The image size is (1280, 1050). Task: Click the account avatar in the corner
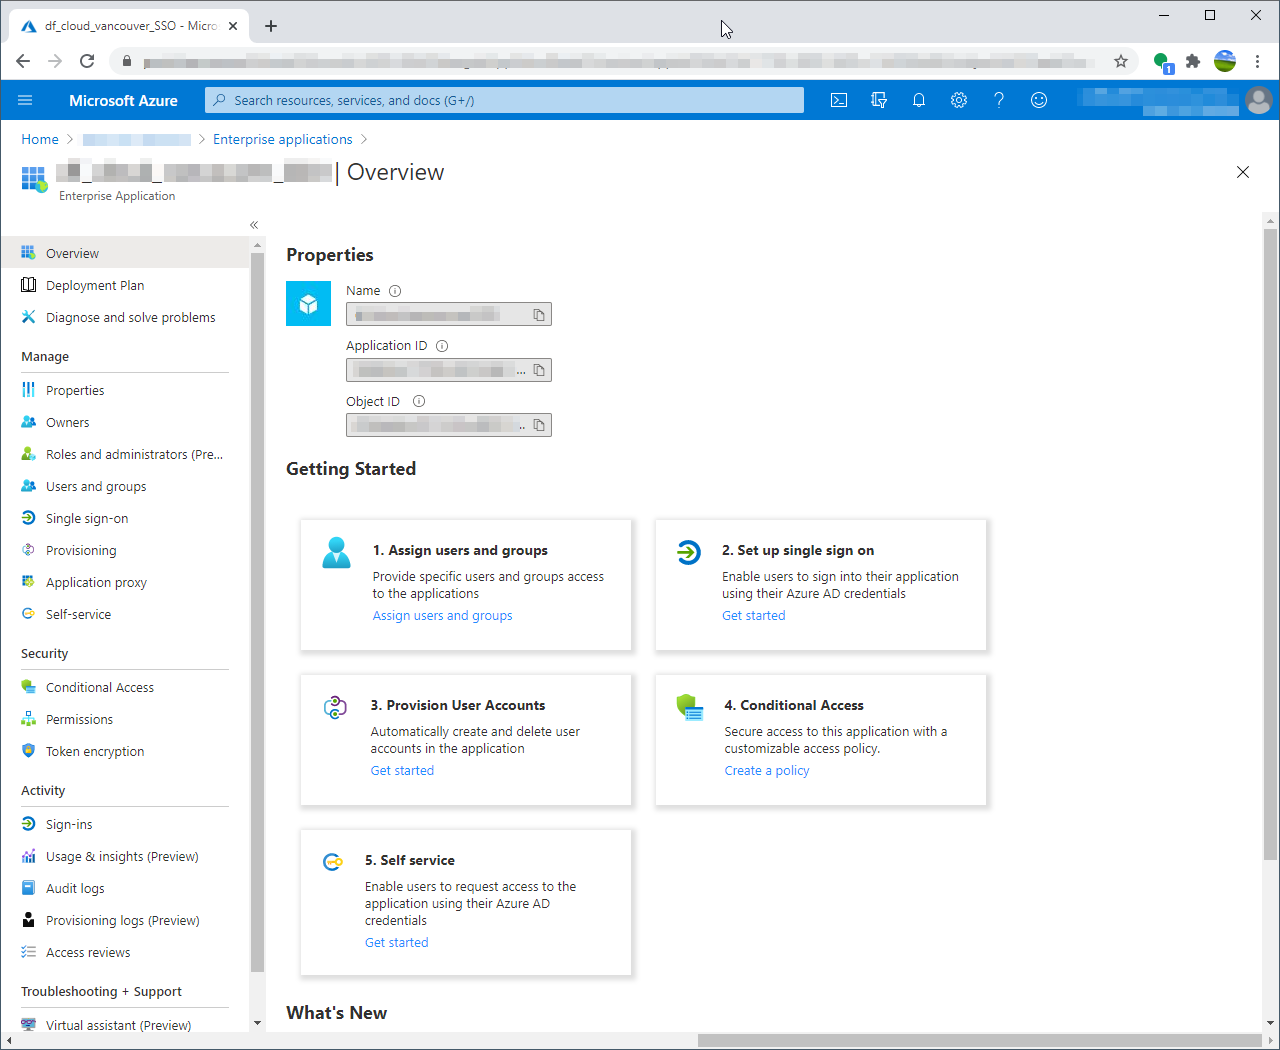pos(1258,99)
